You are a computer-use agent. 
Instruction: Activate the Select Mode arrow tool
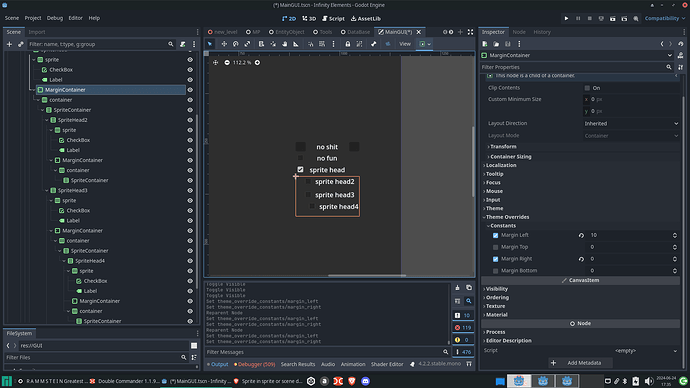210,44
